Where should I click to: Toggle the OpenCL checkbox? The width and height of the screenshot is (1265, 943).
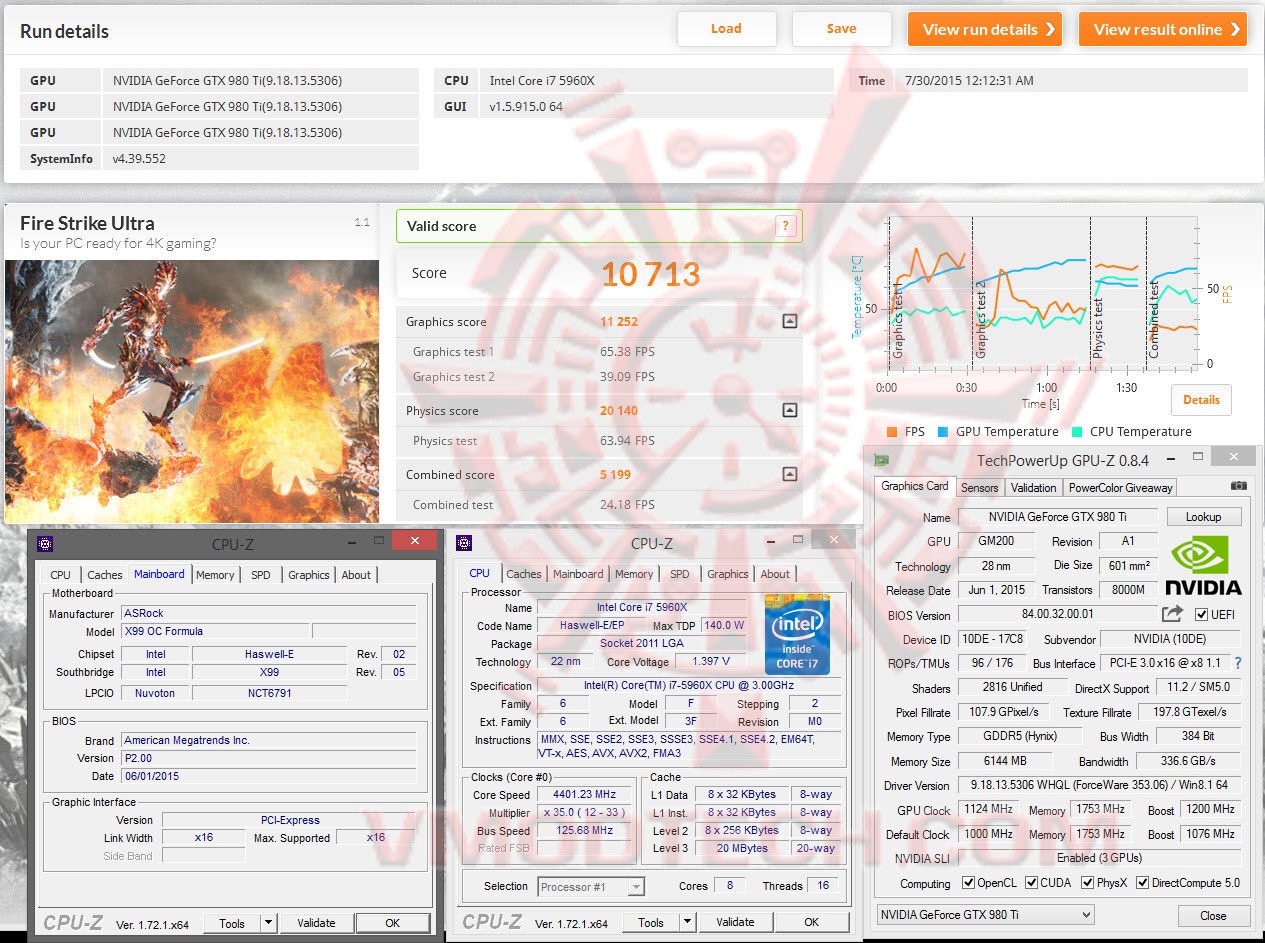click(x=967, y=883)
